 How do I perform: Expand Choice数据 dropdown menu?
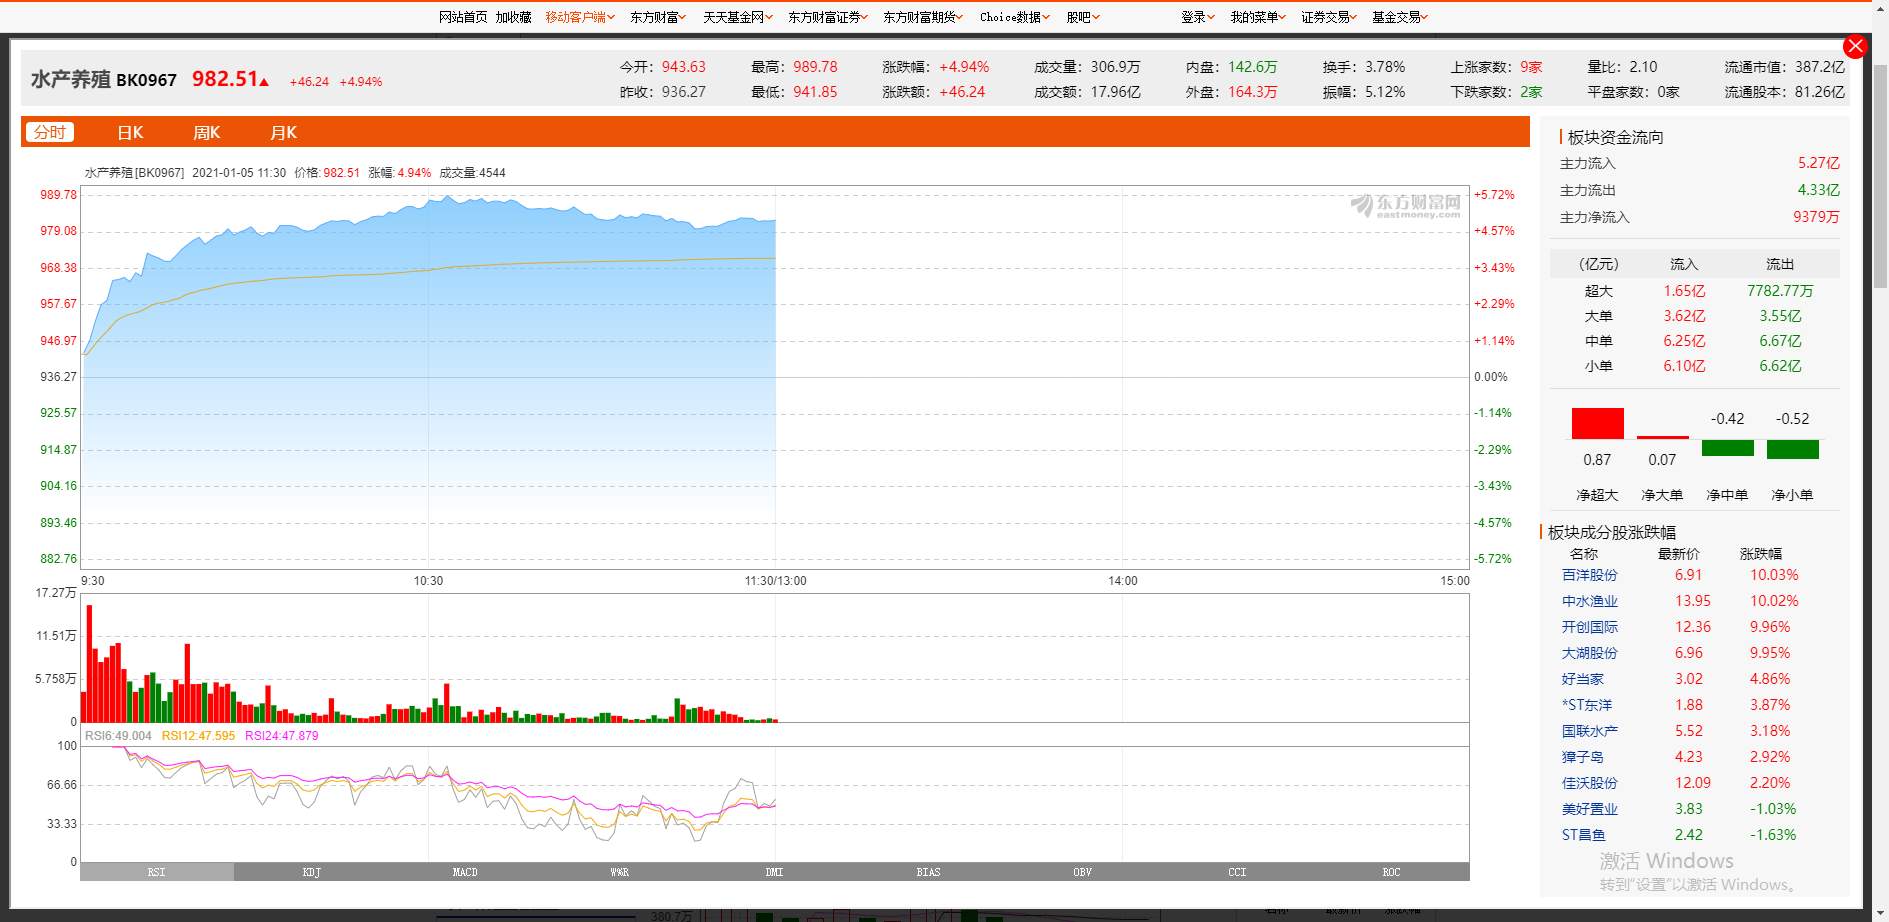[1015, 17]
